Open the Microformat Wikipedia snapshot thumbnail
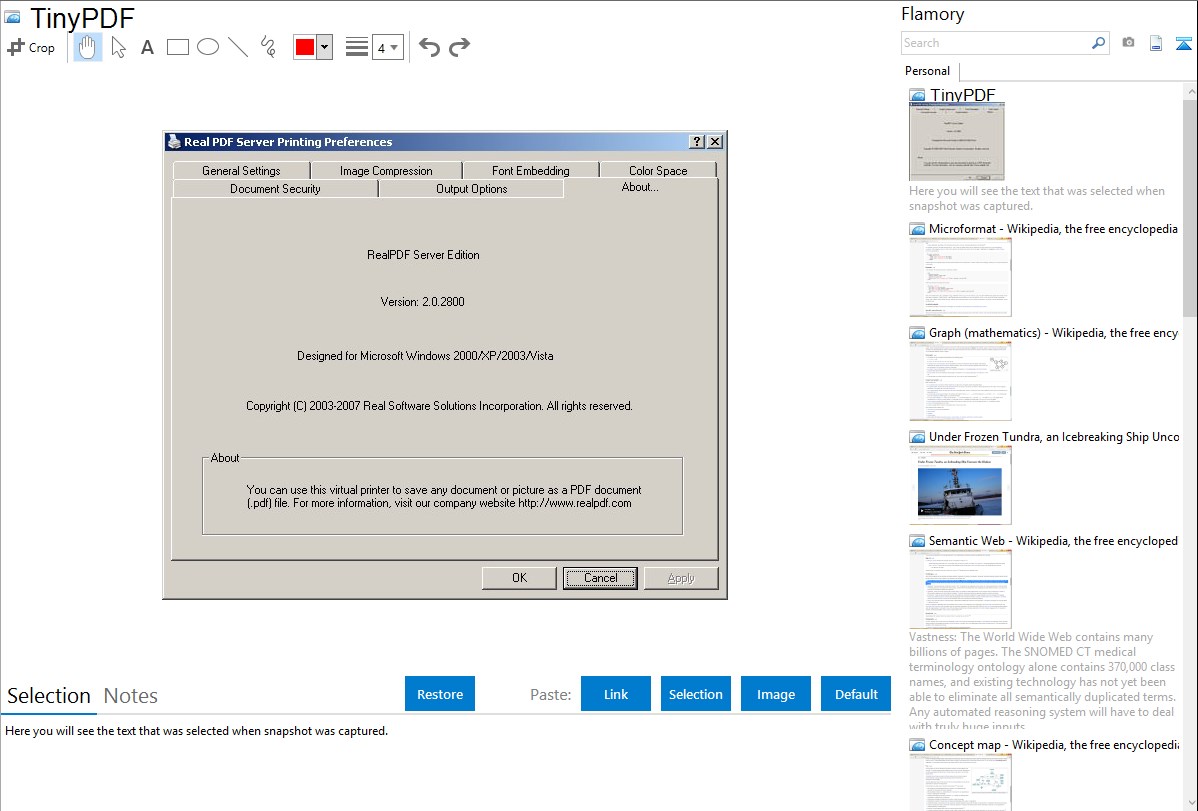 960,277
